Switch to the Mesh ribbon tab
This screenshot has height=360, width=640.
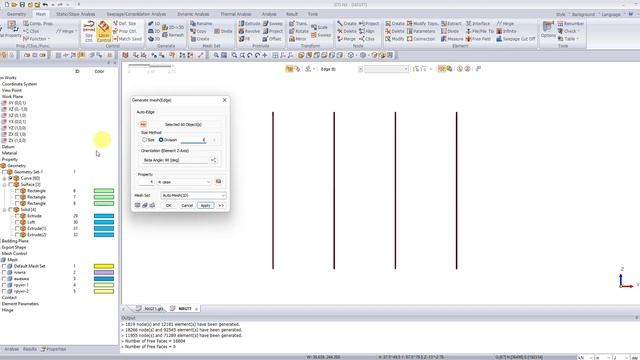[41, 14]
